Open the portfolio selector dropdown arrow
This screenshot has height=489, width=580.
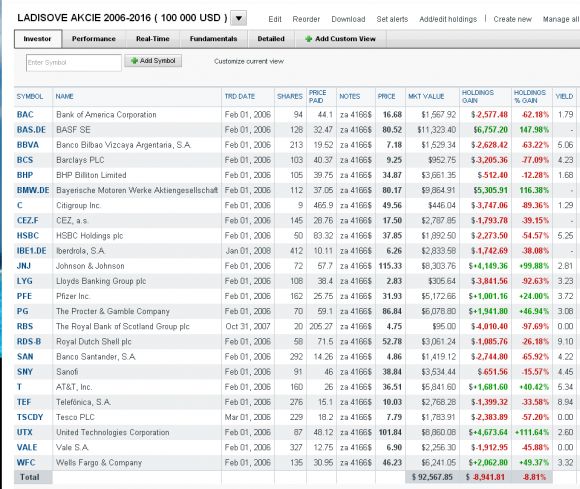(239, 18)
